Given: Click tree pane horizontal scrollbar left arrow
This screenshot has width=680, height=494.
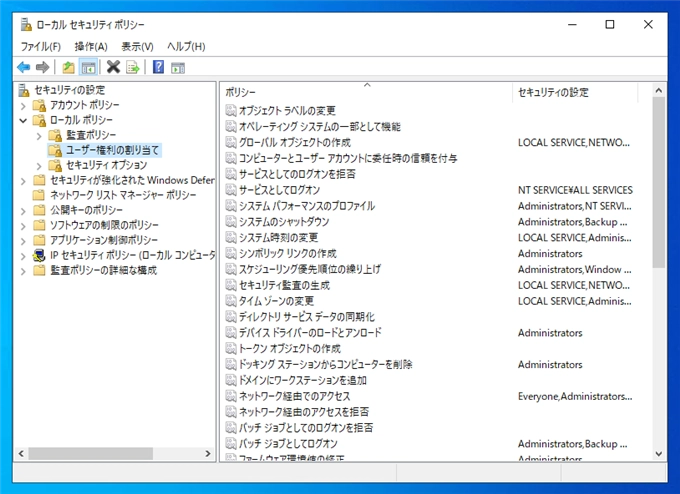Looking at the screenshot, I should point(21,454).
